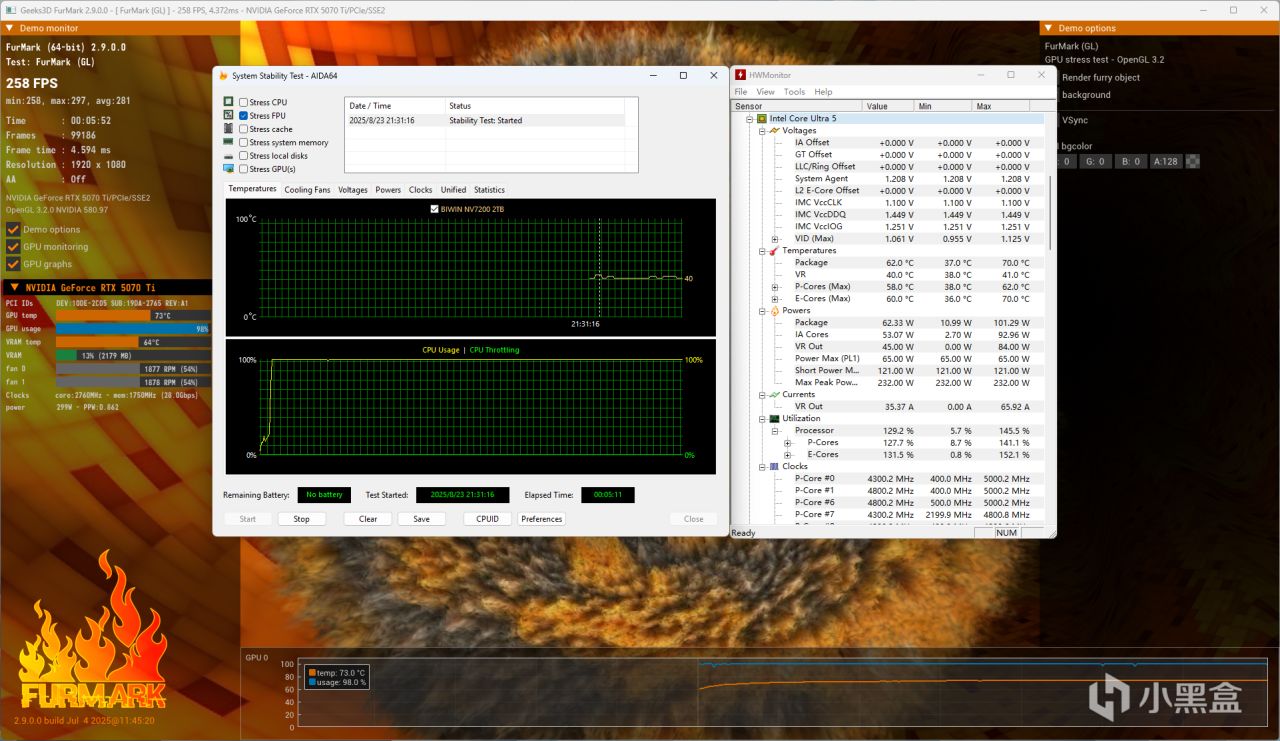Switch to the Cooling Fans tab

tap(307, 190)
